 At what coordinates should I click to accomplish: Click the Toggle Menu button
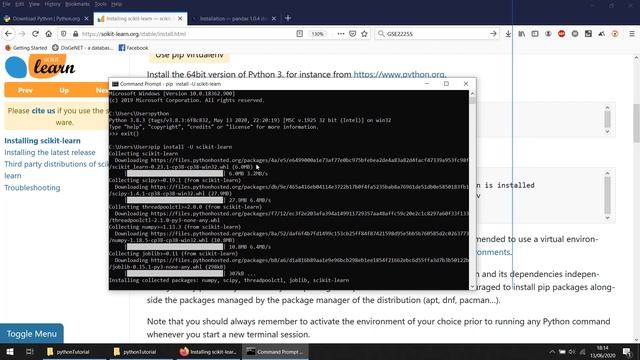click(x=31, y=333)
